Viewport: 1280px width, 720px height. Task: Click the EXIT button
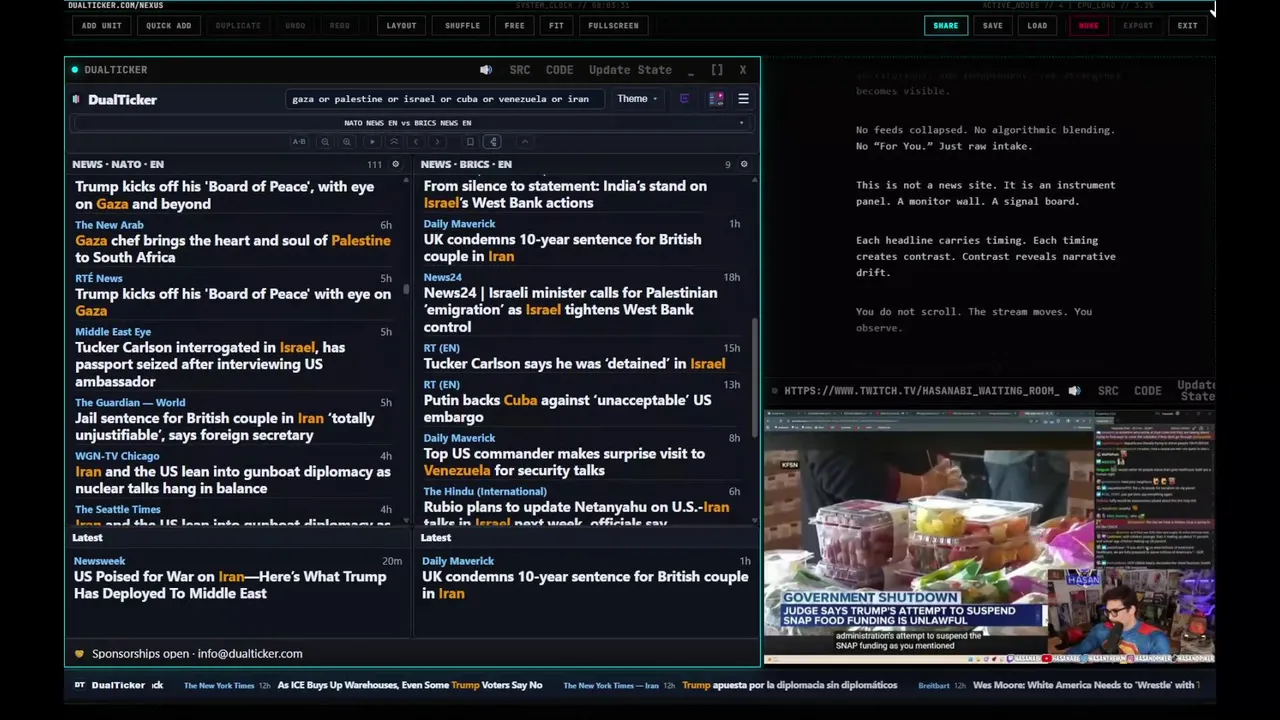[x=1187, y=25]
